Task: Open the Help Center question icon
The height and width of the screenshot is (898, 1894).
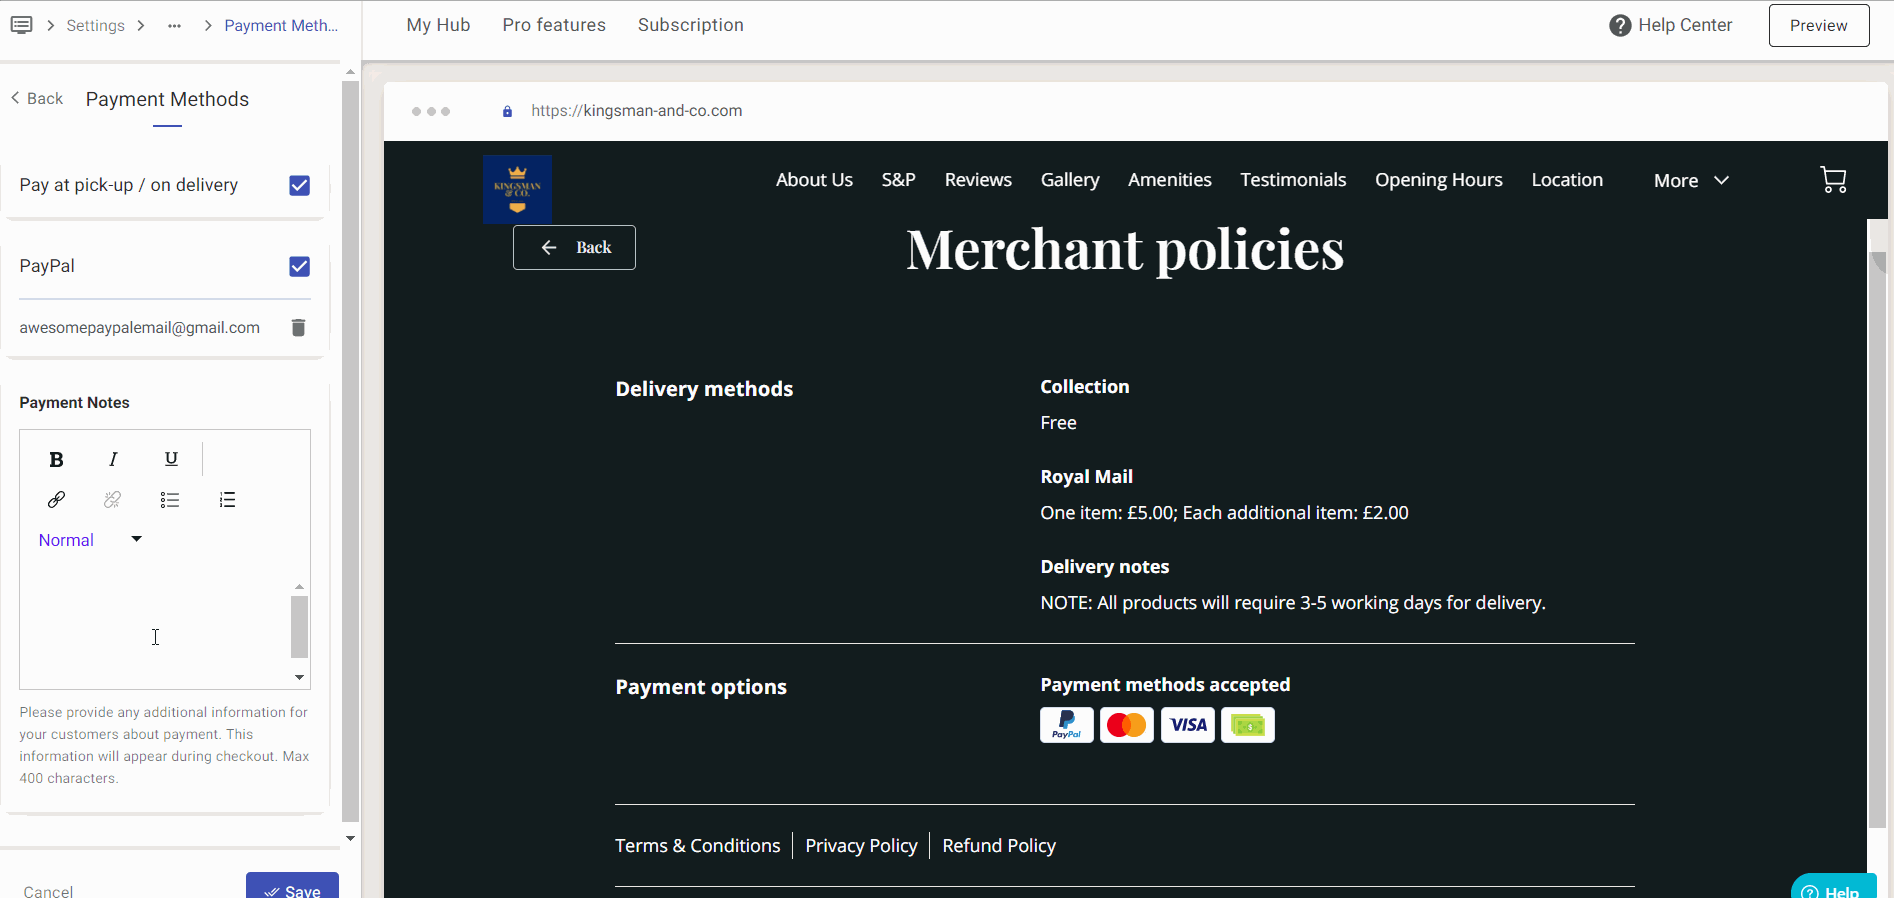Action: [1620, 26]
